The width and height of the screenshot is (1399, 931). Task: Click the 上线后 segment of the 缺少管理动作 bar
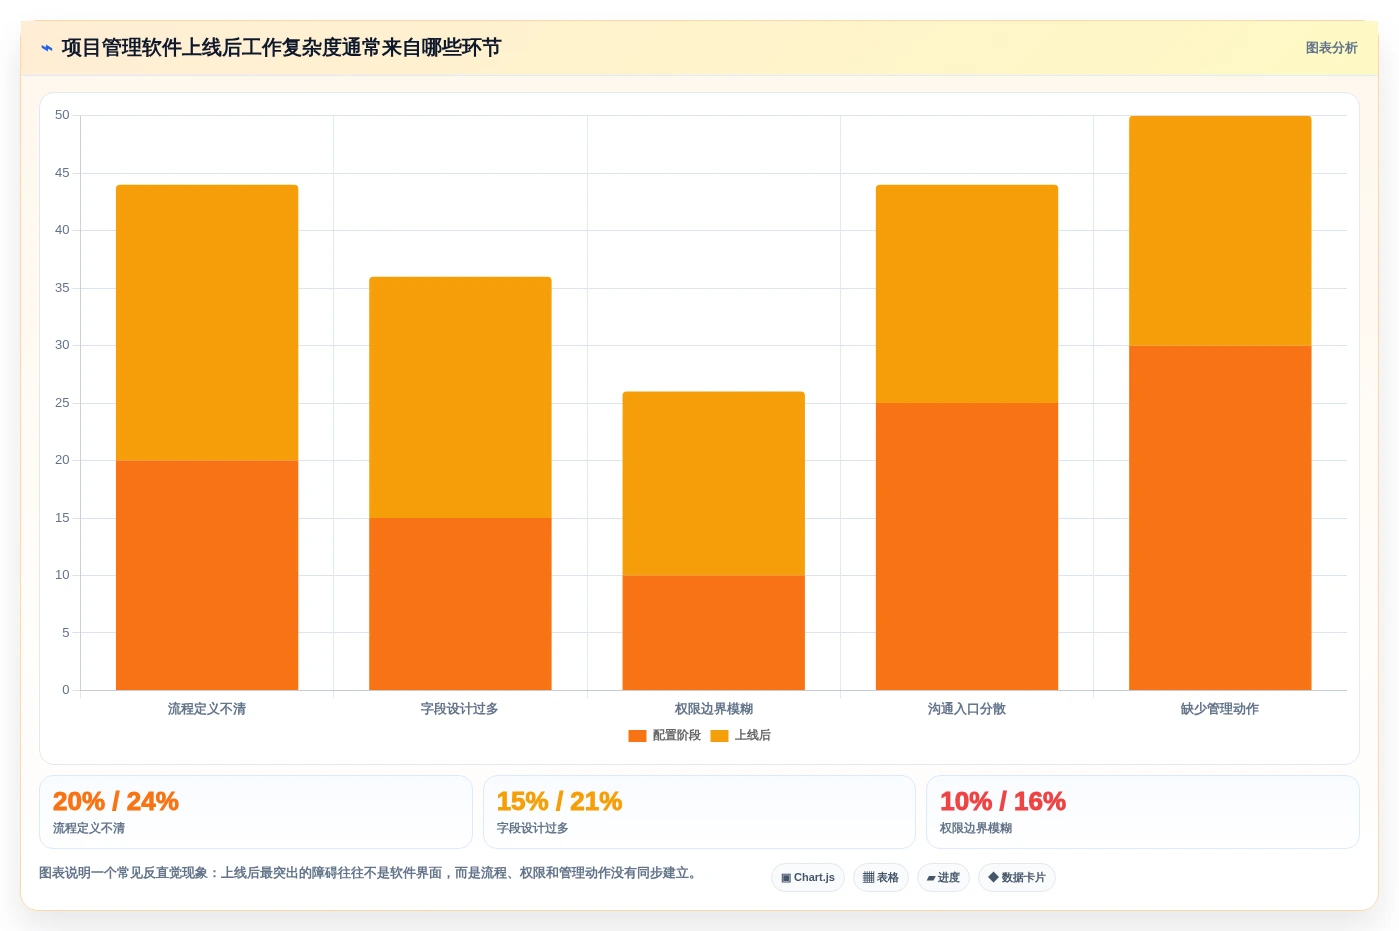coord(1220,230)
